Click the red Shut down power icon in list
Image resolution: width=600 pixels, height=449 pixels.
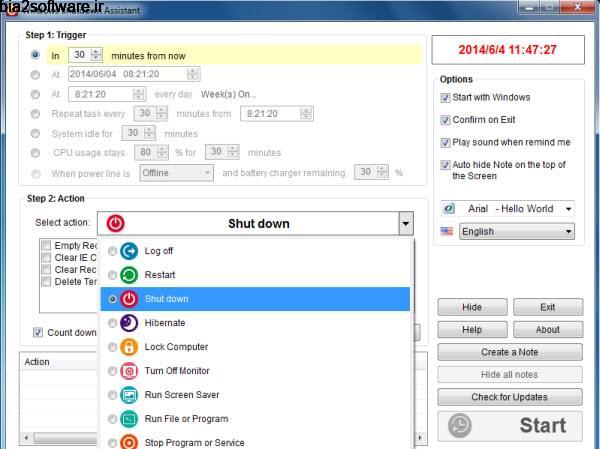[x=129, y=299]
